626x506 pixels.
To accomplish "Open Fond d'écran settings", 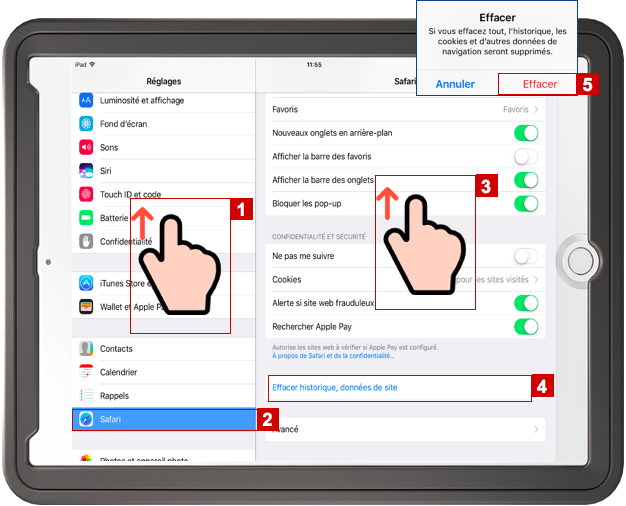I will pos(164,124).
